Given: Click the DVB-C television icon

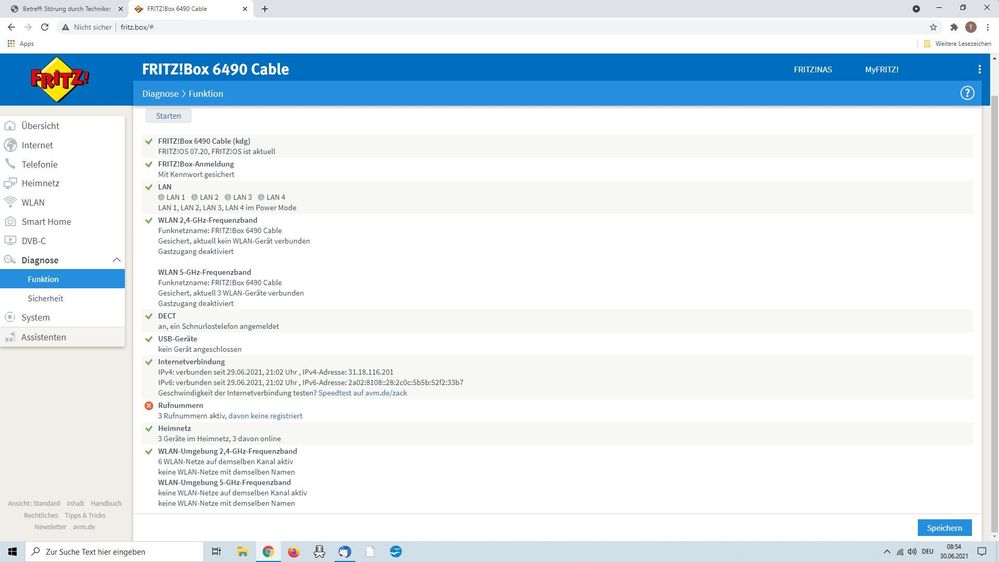Looking at the screenshot, I should pyautogui.click(x=10, y=240).
